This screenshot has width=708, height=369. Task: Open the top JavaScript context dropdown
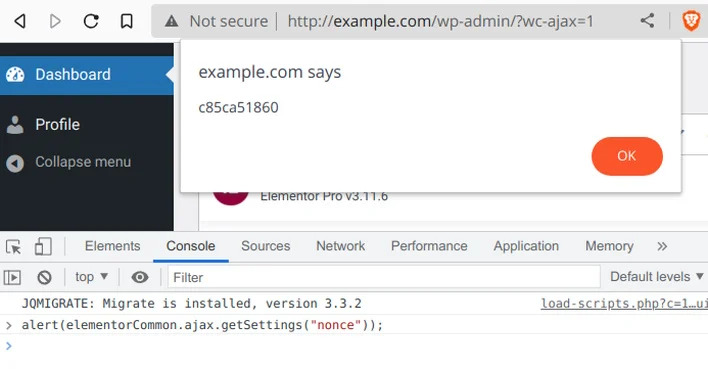[x=91, y=276]
